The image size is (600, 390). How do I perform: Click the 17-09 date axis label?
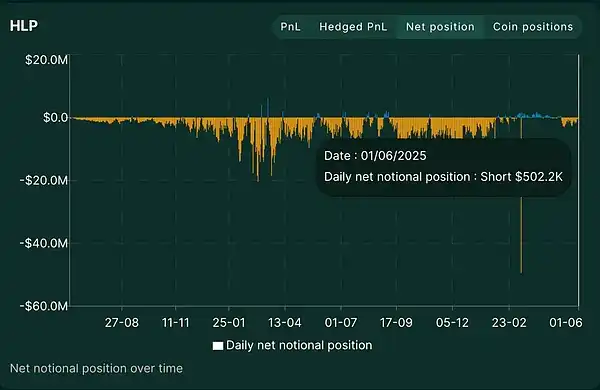(396, 323)
